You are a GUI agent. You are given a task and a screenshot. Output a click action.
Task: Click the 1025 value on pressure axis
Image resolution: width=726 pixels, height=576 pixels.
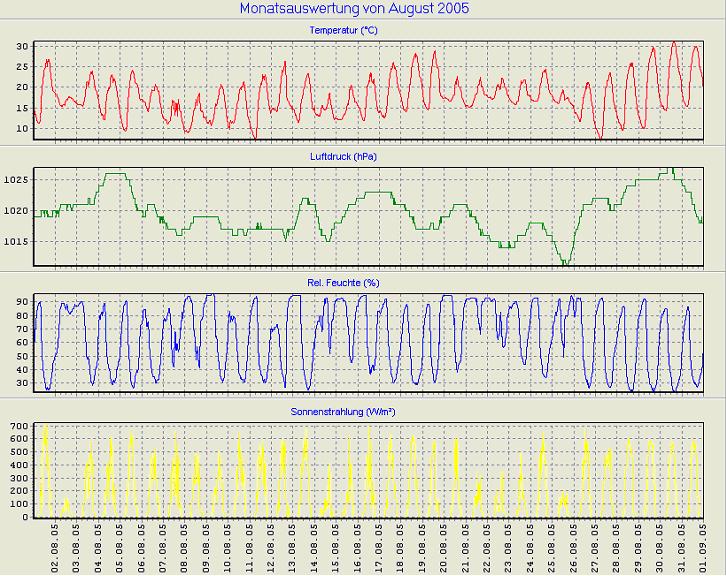point(17,180)
